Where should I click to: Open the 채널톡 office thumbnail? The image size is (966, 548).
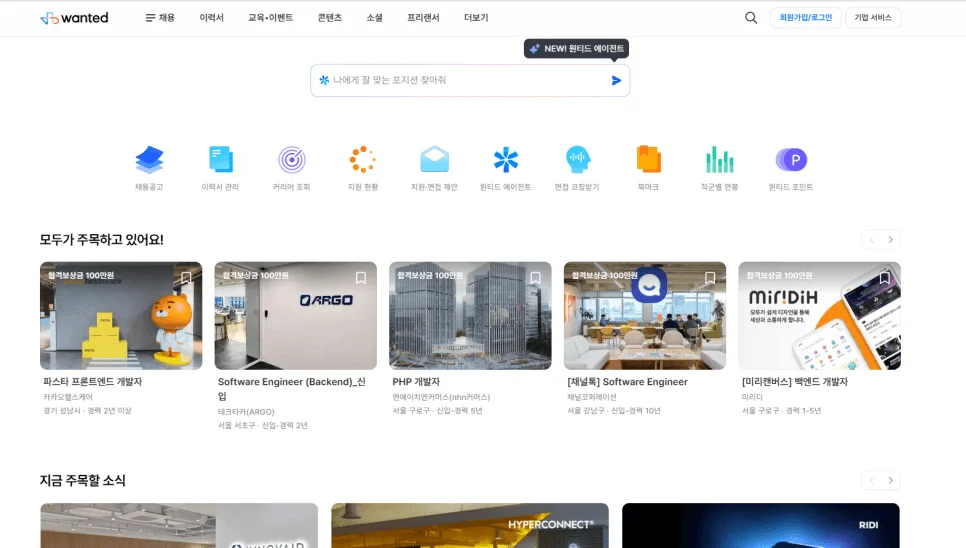645,316
